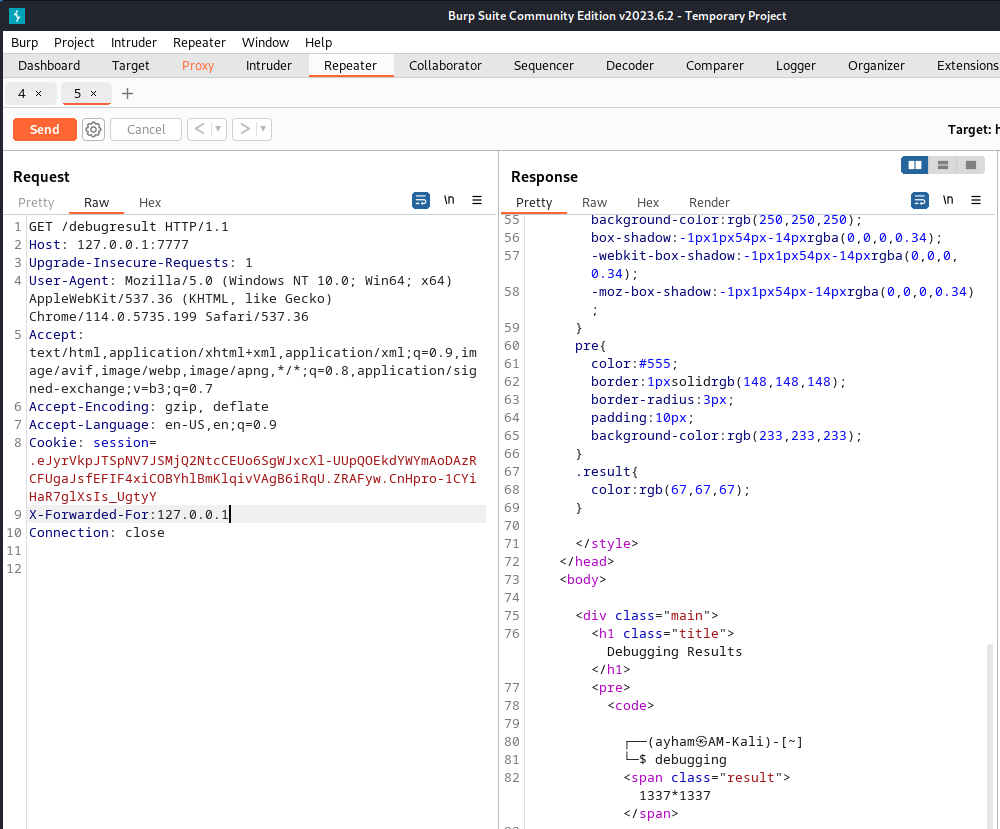Add a new Repeater tab
Image resolution: width=1000 pixels, height=829 pixels.
(x=128, y=94)
